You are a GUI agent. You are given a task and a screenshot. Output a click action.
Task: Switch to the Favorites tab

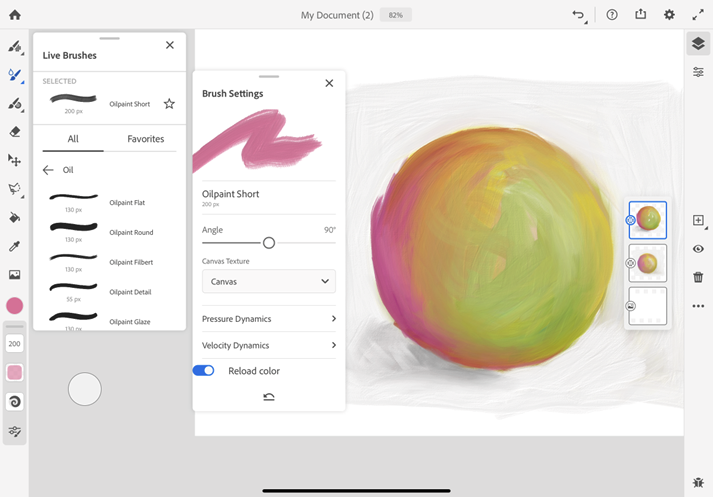[x=146, y=139]
